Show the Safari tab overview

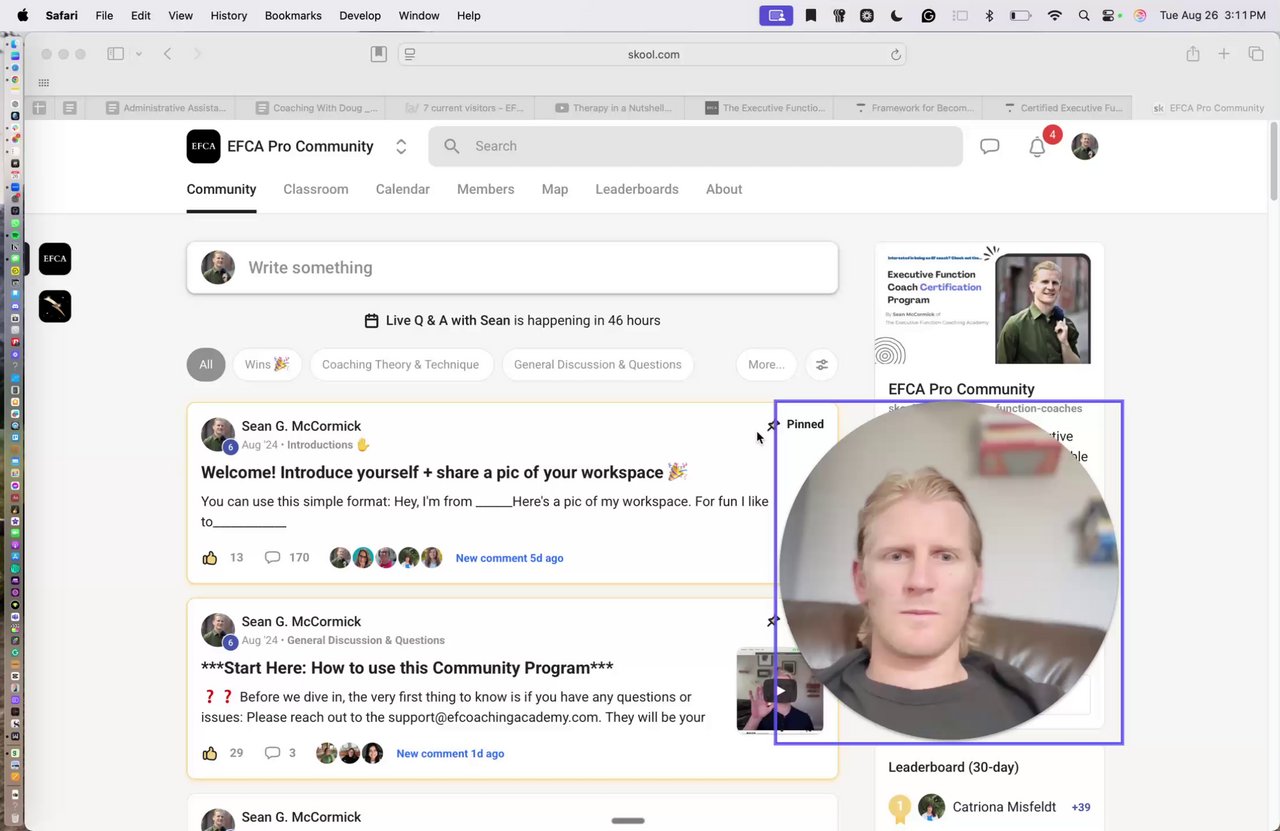[1256, 54]
